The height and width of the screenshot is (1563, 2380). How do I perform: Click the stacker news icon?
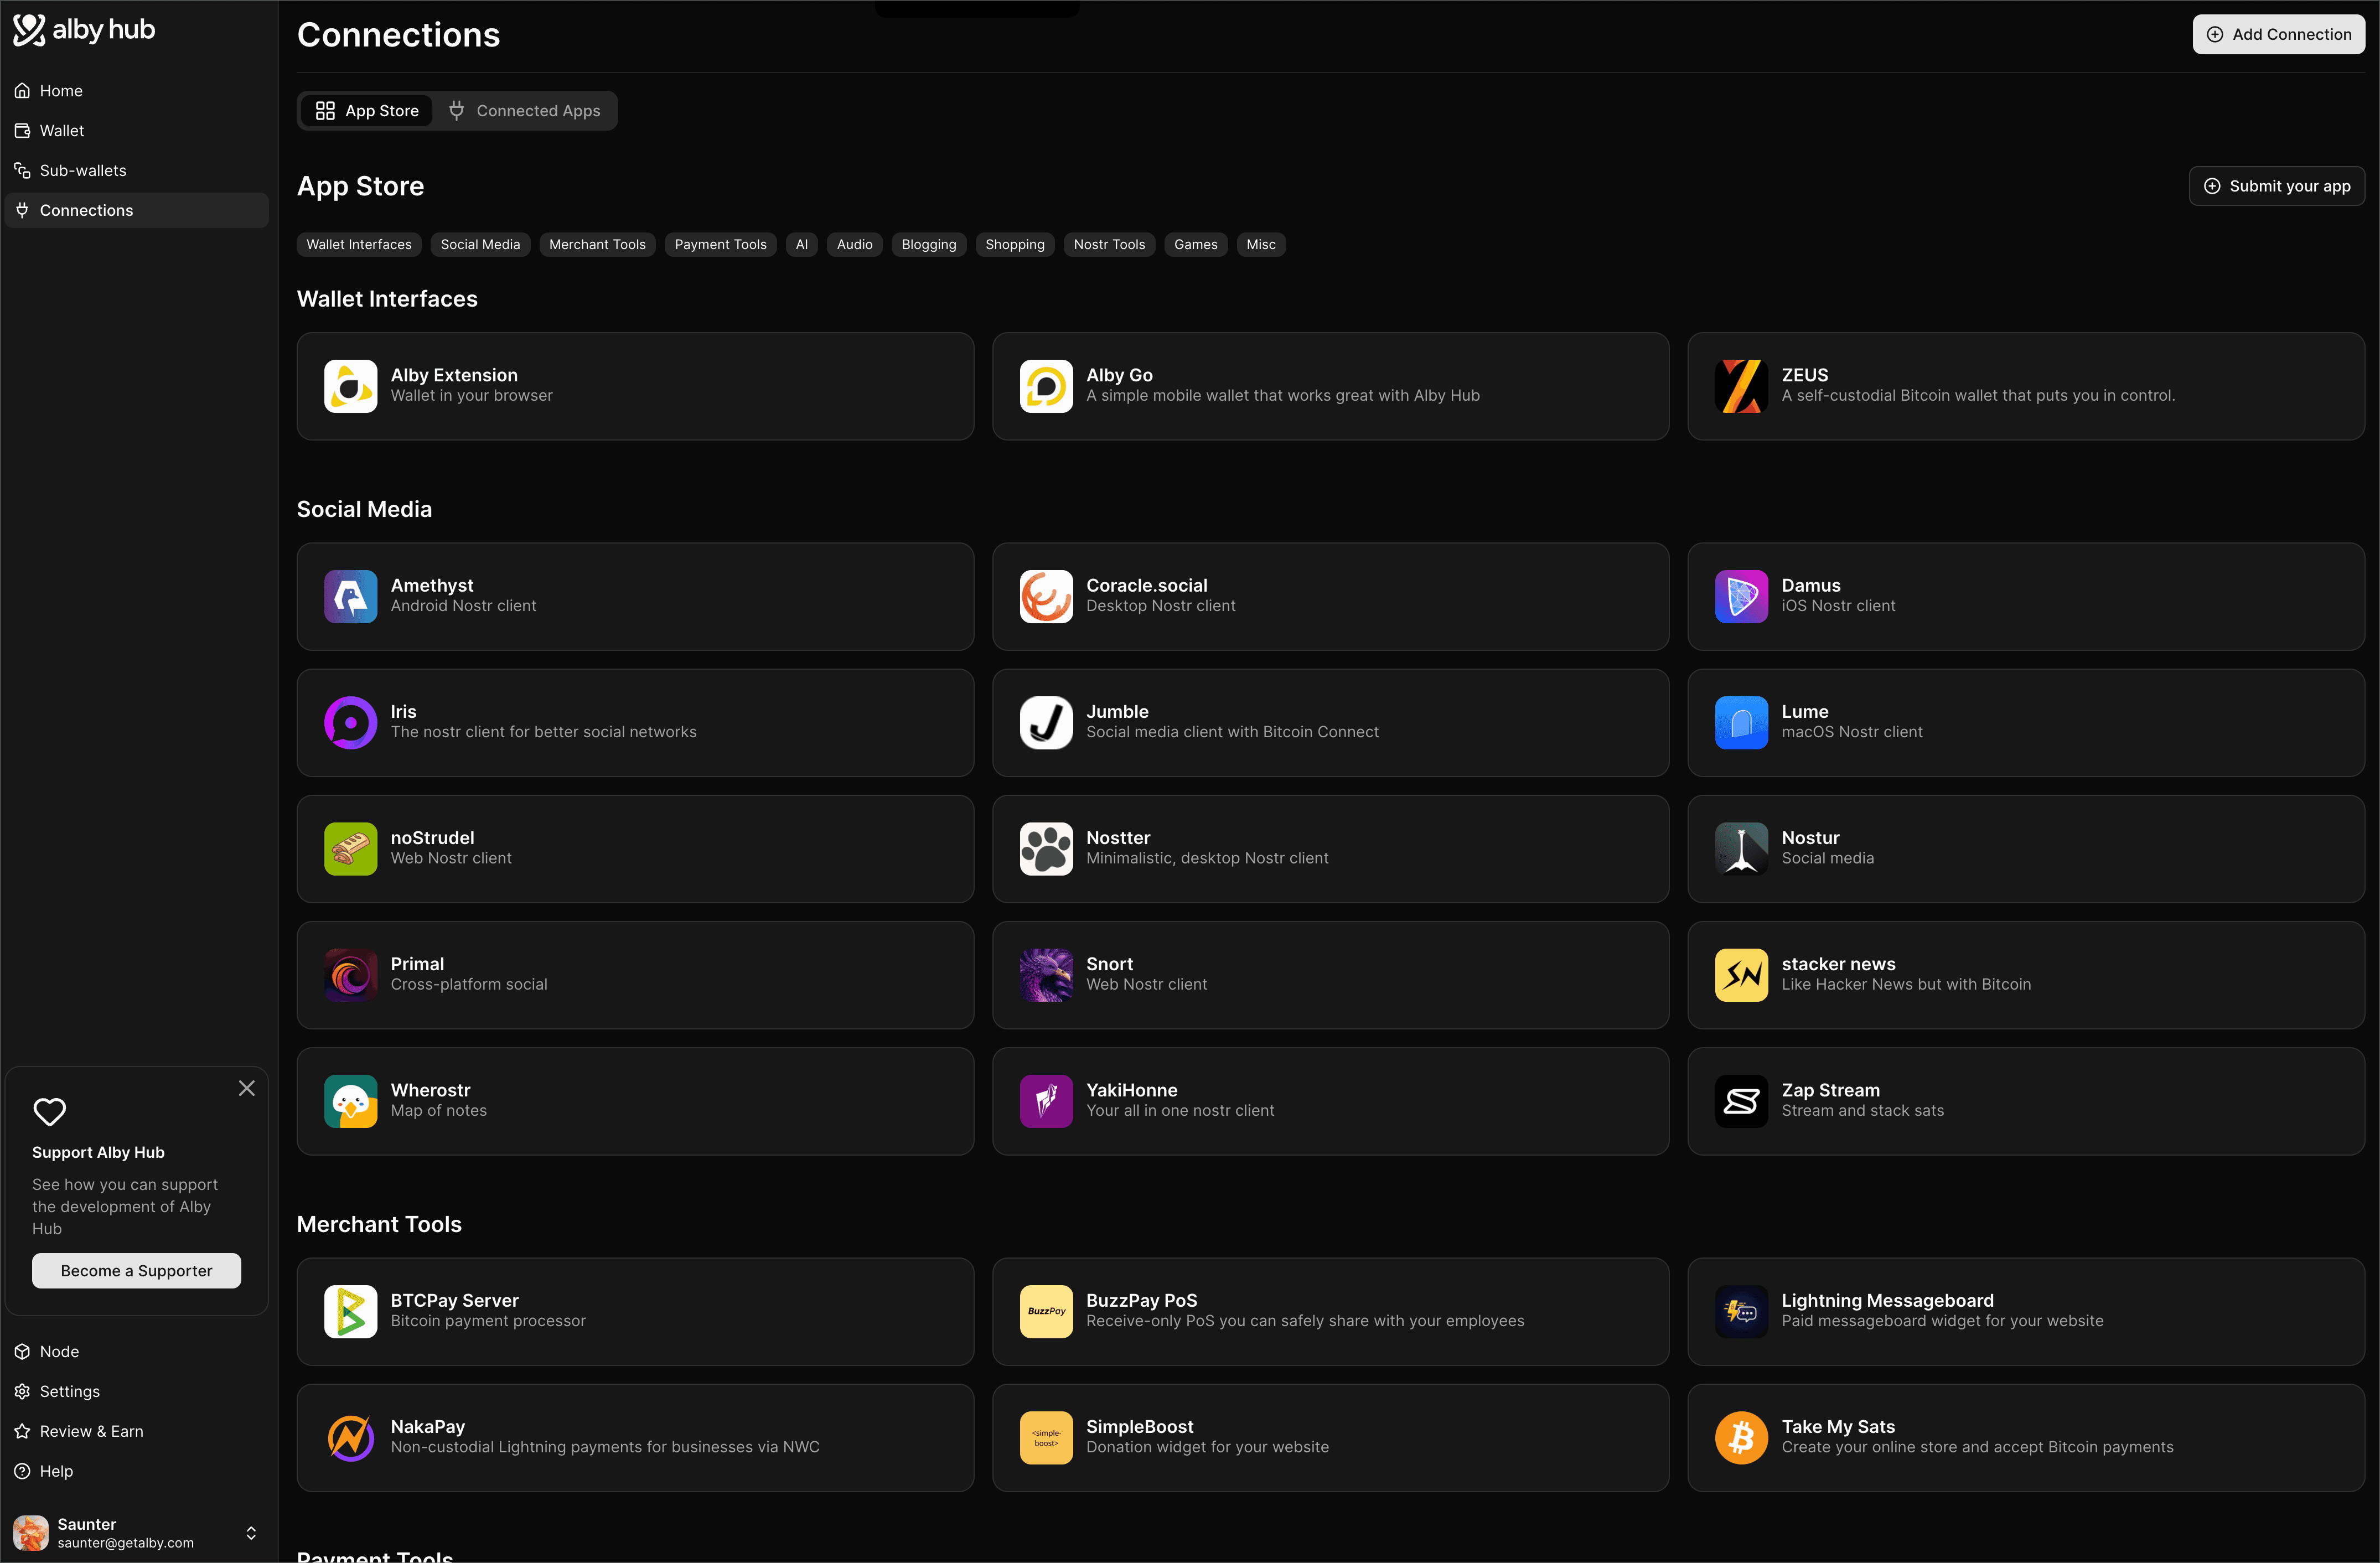(1741, 975)
